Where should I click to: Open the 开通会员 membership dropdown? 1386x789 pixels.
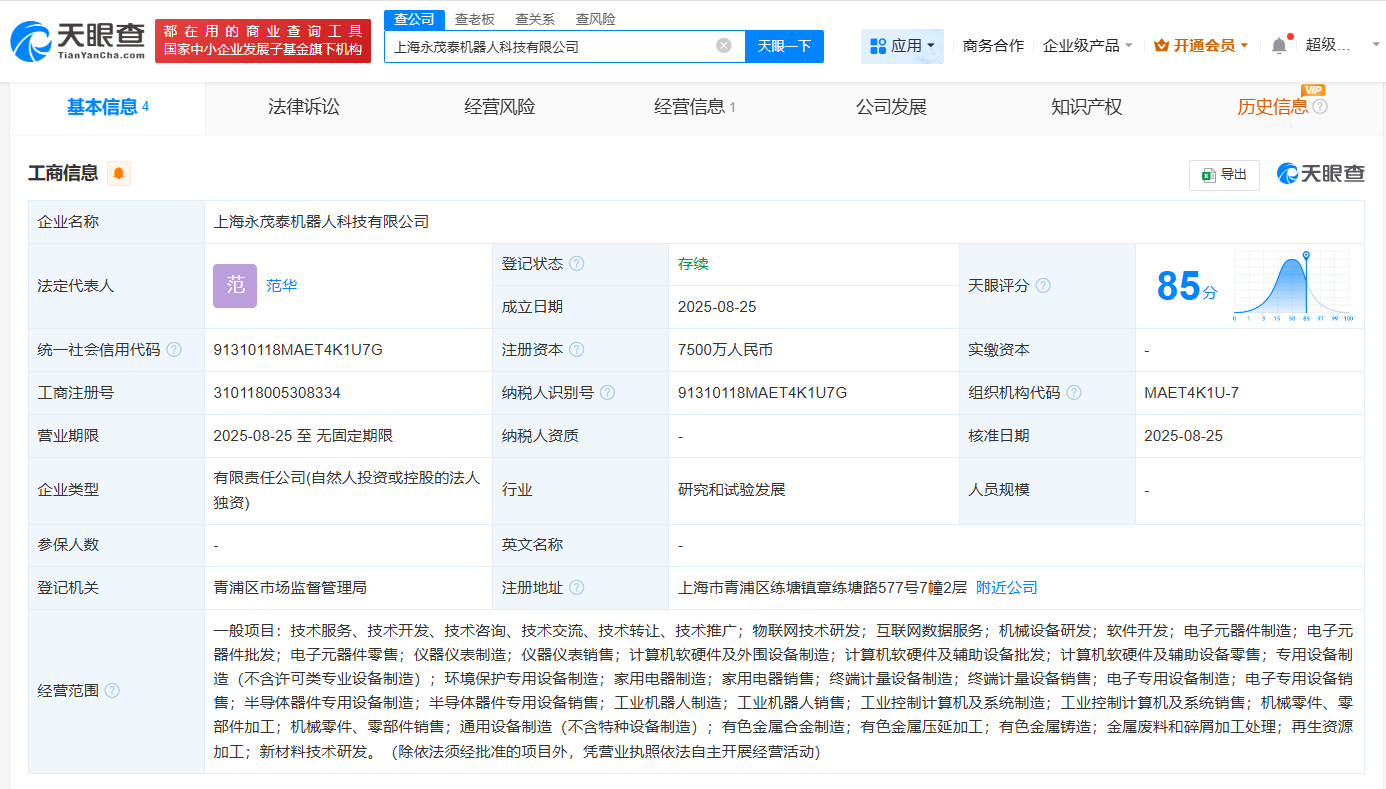click(1201, 46)
